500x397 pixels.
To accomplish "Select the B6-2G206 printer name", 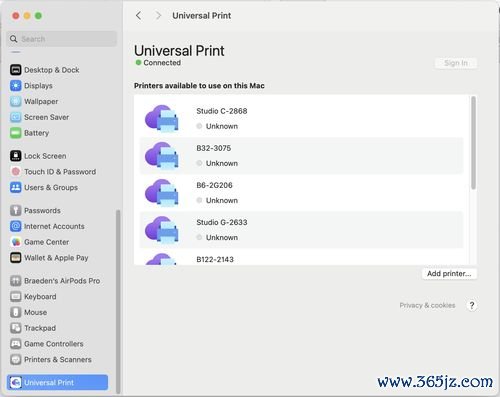I will [214, 185].
